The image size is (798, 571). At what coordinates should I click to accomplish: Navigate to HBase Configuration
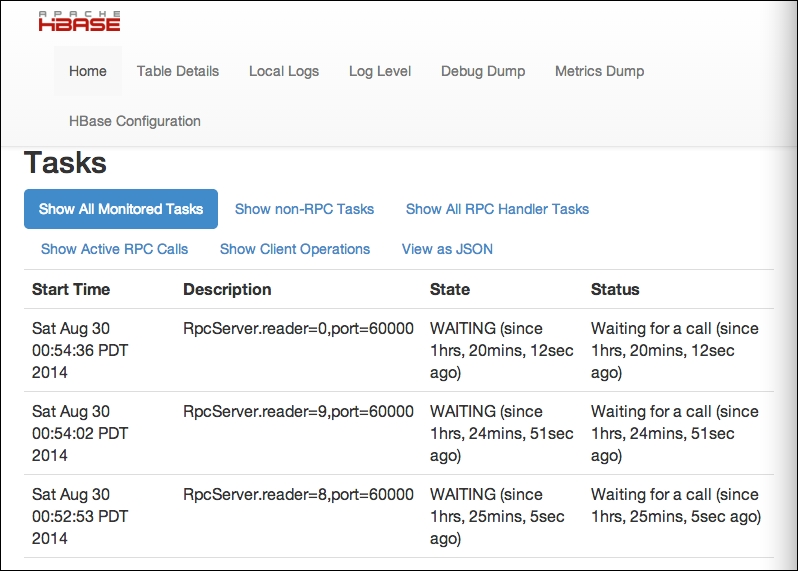pos(135,121)
